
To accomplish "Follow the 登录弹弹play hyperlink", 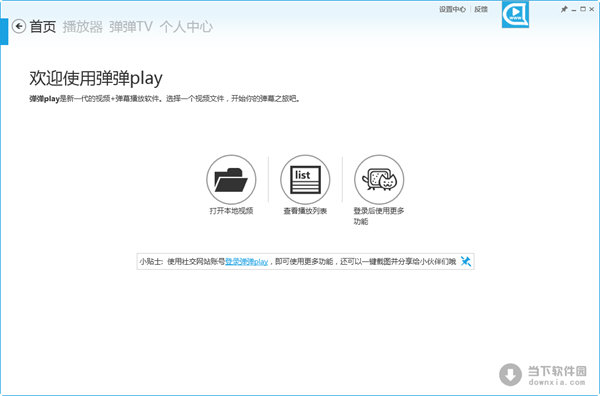I will (246, 262).
